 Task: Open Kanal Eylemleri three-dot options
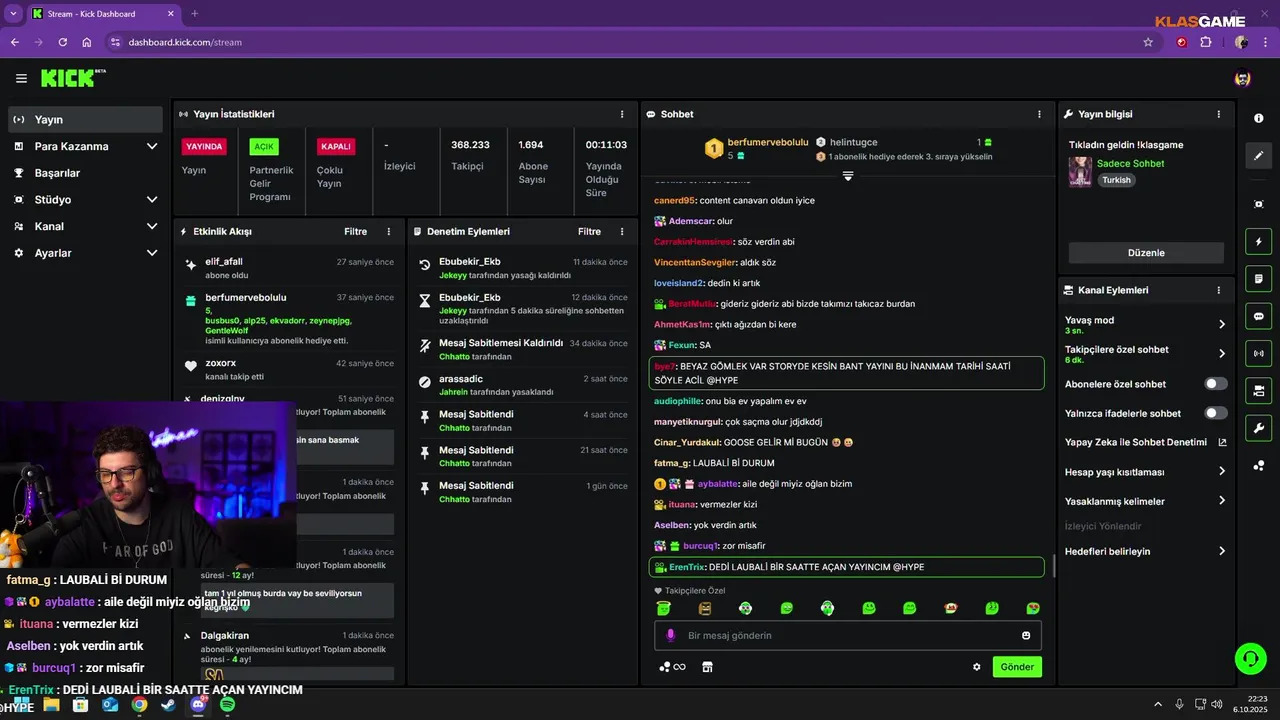pyautogui.click(x=1218, y=290)
